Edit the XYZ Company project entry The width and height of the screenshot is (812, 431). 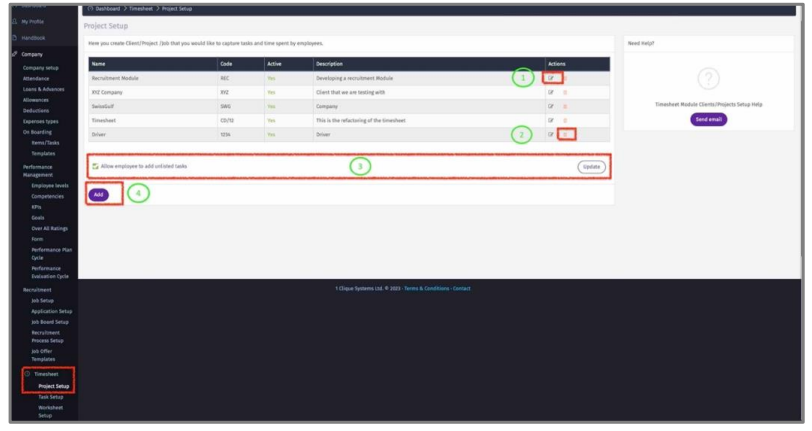tap(550, 92)
